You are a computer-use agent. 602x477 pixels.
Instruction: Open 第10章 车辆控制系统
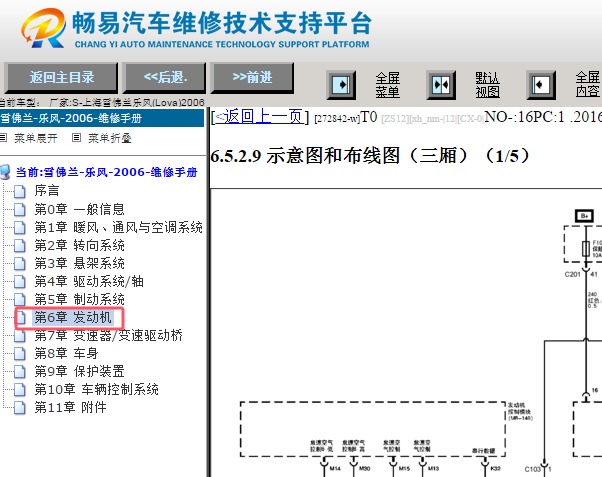[96, 389]
